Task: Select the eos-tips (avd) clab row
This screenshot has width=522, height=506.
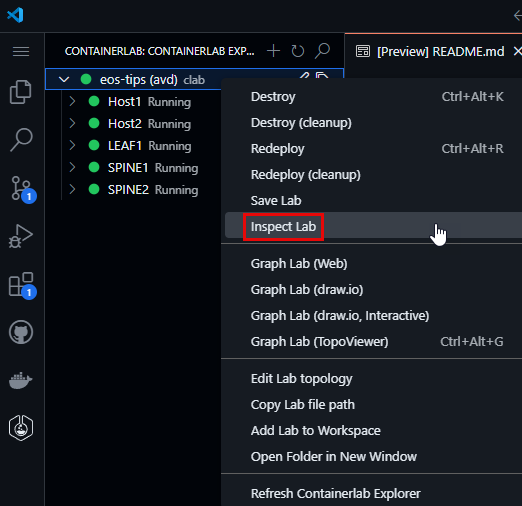Action: 194,79
